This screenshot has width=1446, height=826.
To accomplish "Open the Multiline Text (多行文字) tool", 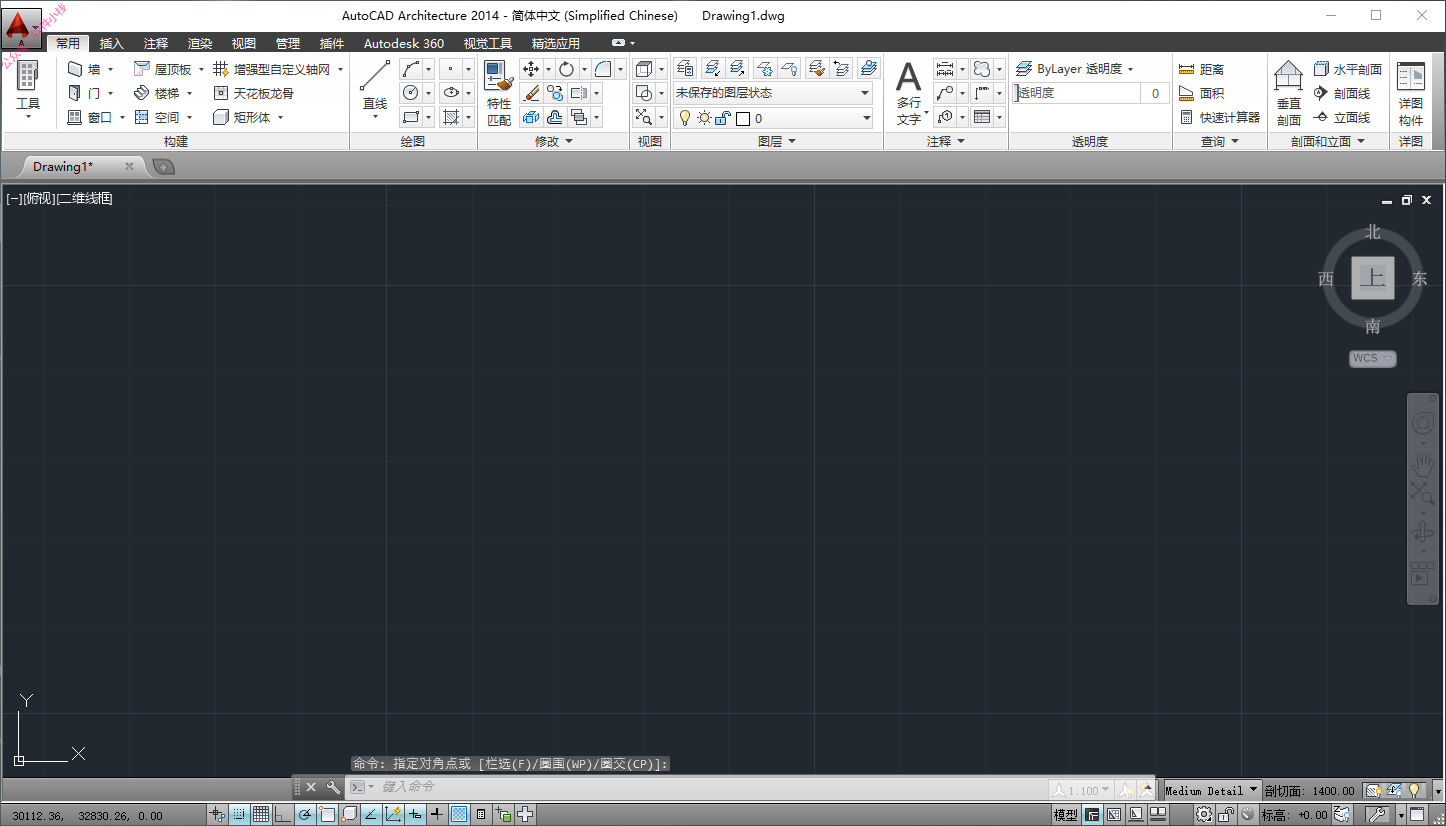I will point(908,93).
